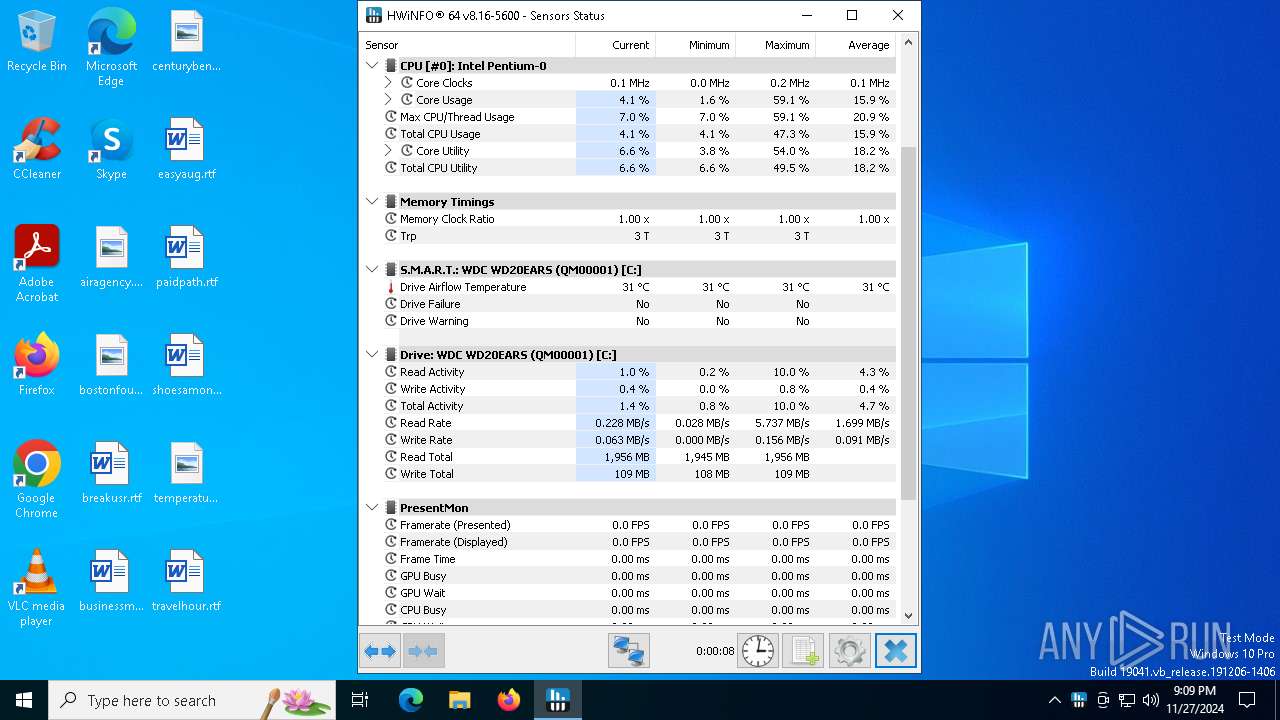The width and height of the screenshot is (1280, 720).
Task: Expand the Core Utility row
Action: [388, 151]
